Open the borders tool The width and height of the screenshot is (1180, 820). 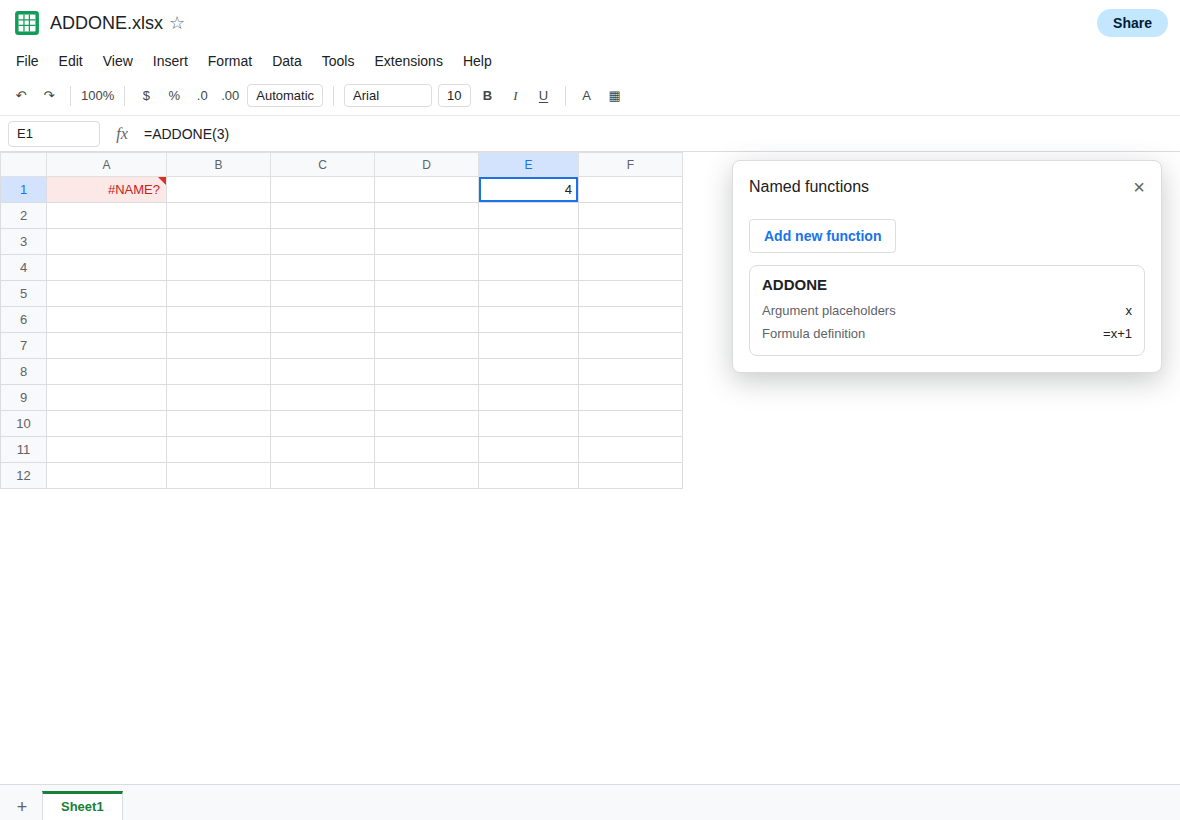point(614,96)
